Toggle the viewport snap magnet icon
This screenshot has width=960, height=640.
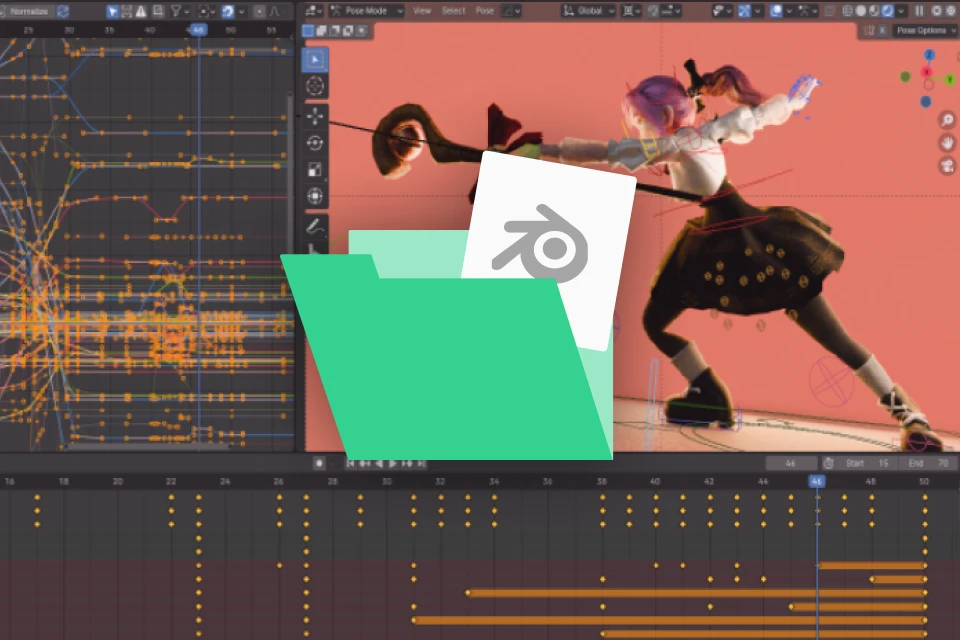(653, 11)
